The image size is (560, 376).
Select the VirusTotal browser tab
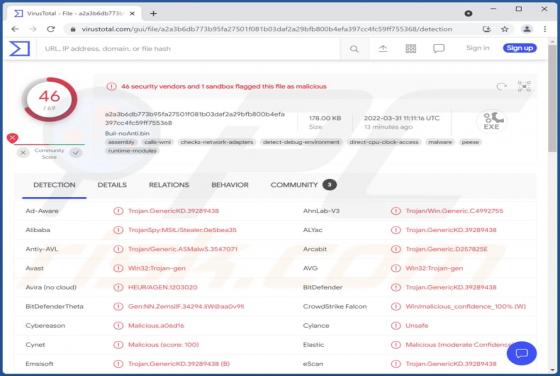coord(74,14)
